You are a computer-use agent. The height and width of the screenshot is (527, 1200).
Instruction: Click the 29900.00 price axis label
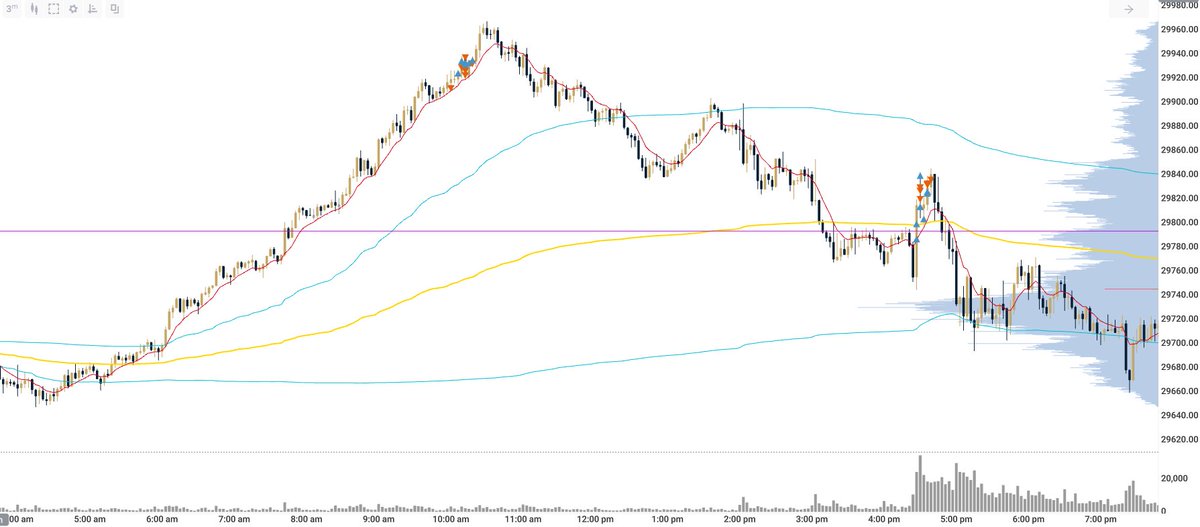pos(1178,102)
